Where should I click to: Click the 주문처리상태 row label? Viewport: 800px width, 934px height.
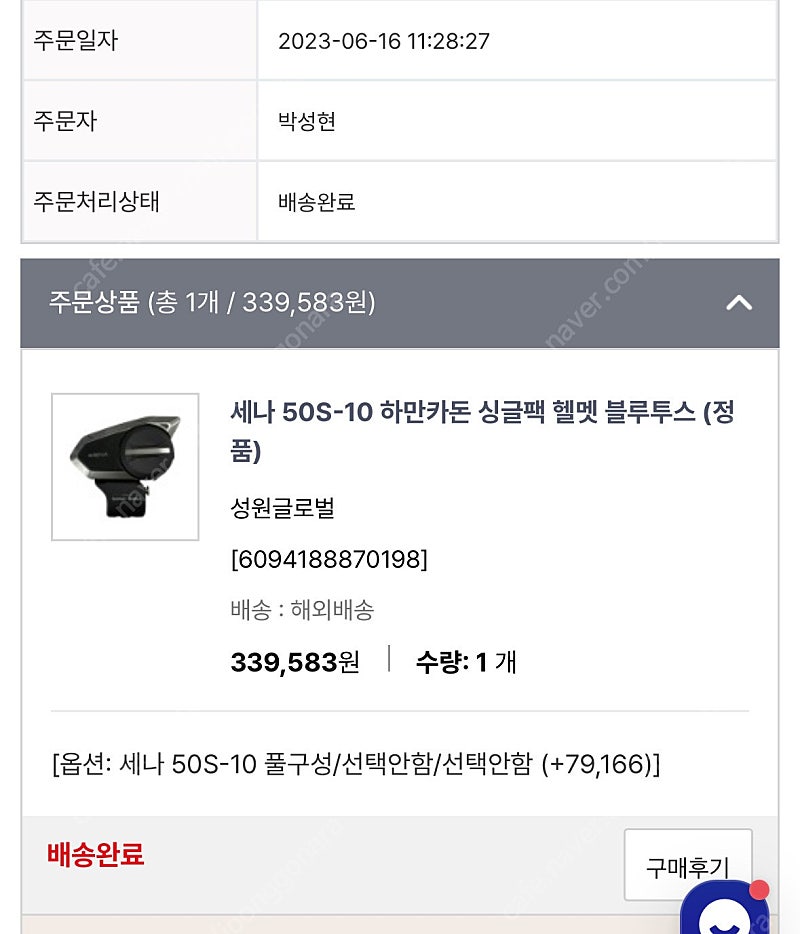click(97, 202)
